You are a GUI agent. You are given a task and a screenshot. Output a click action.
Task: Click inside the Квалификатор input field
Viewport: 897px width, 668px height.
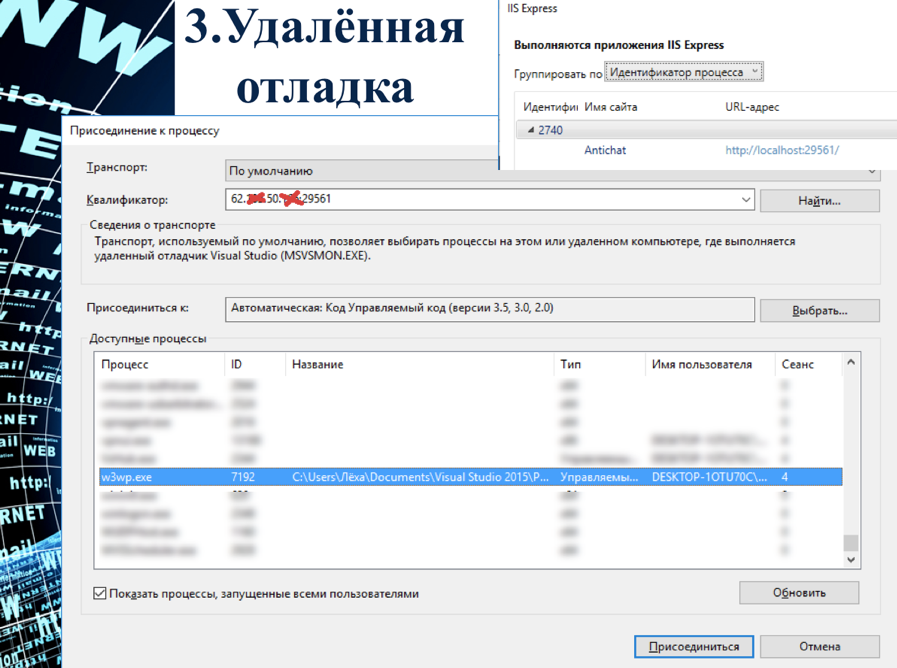(400, 199)
